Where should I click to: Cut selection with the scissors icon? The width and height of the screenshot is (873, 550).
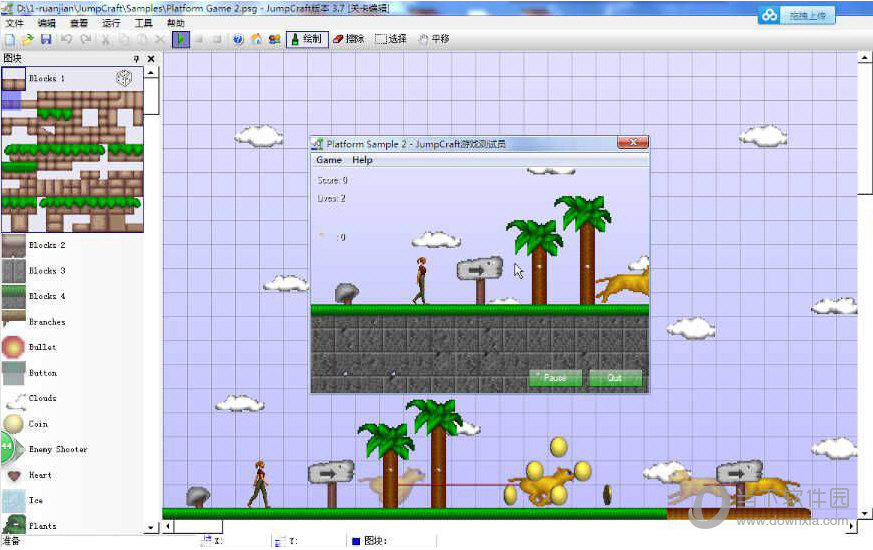point(105,40)
